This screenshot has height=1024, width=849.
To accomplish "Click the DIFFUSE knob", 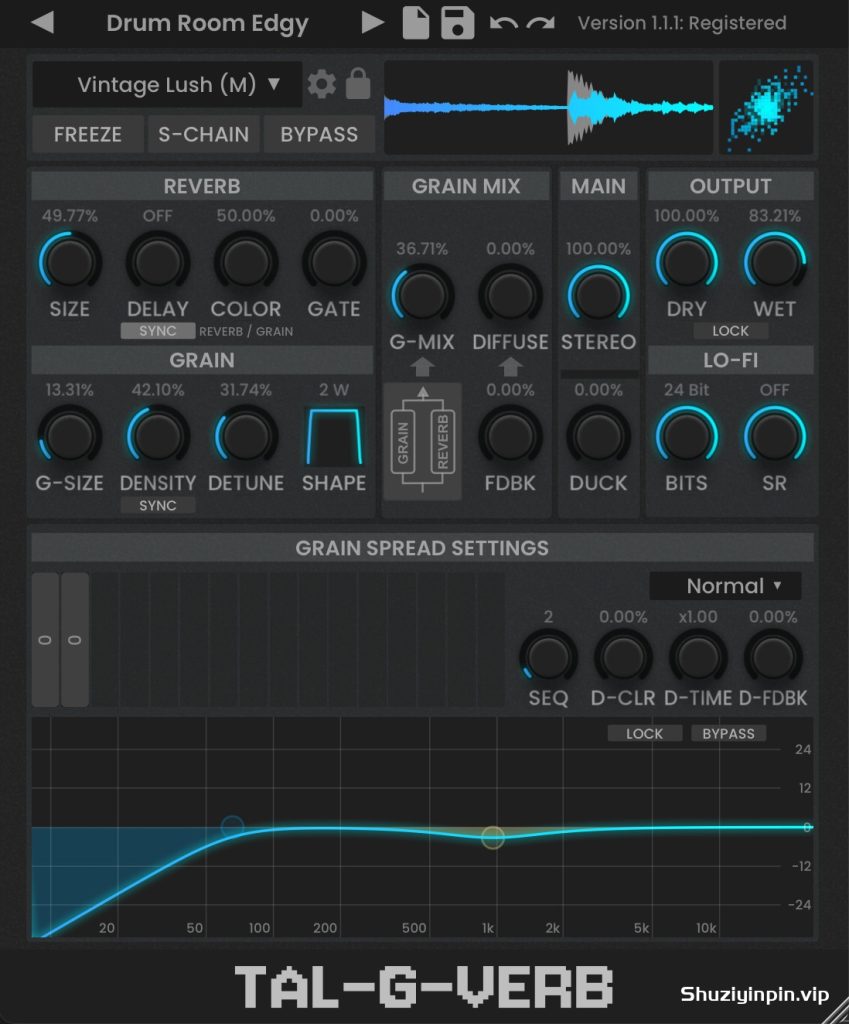I will tap(510, 295).
